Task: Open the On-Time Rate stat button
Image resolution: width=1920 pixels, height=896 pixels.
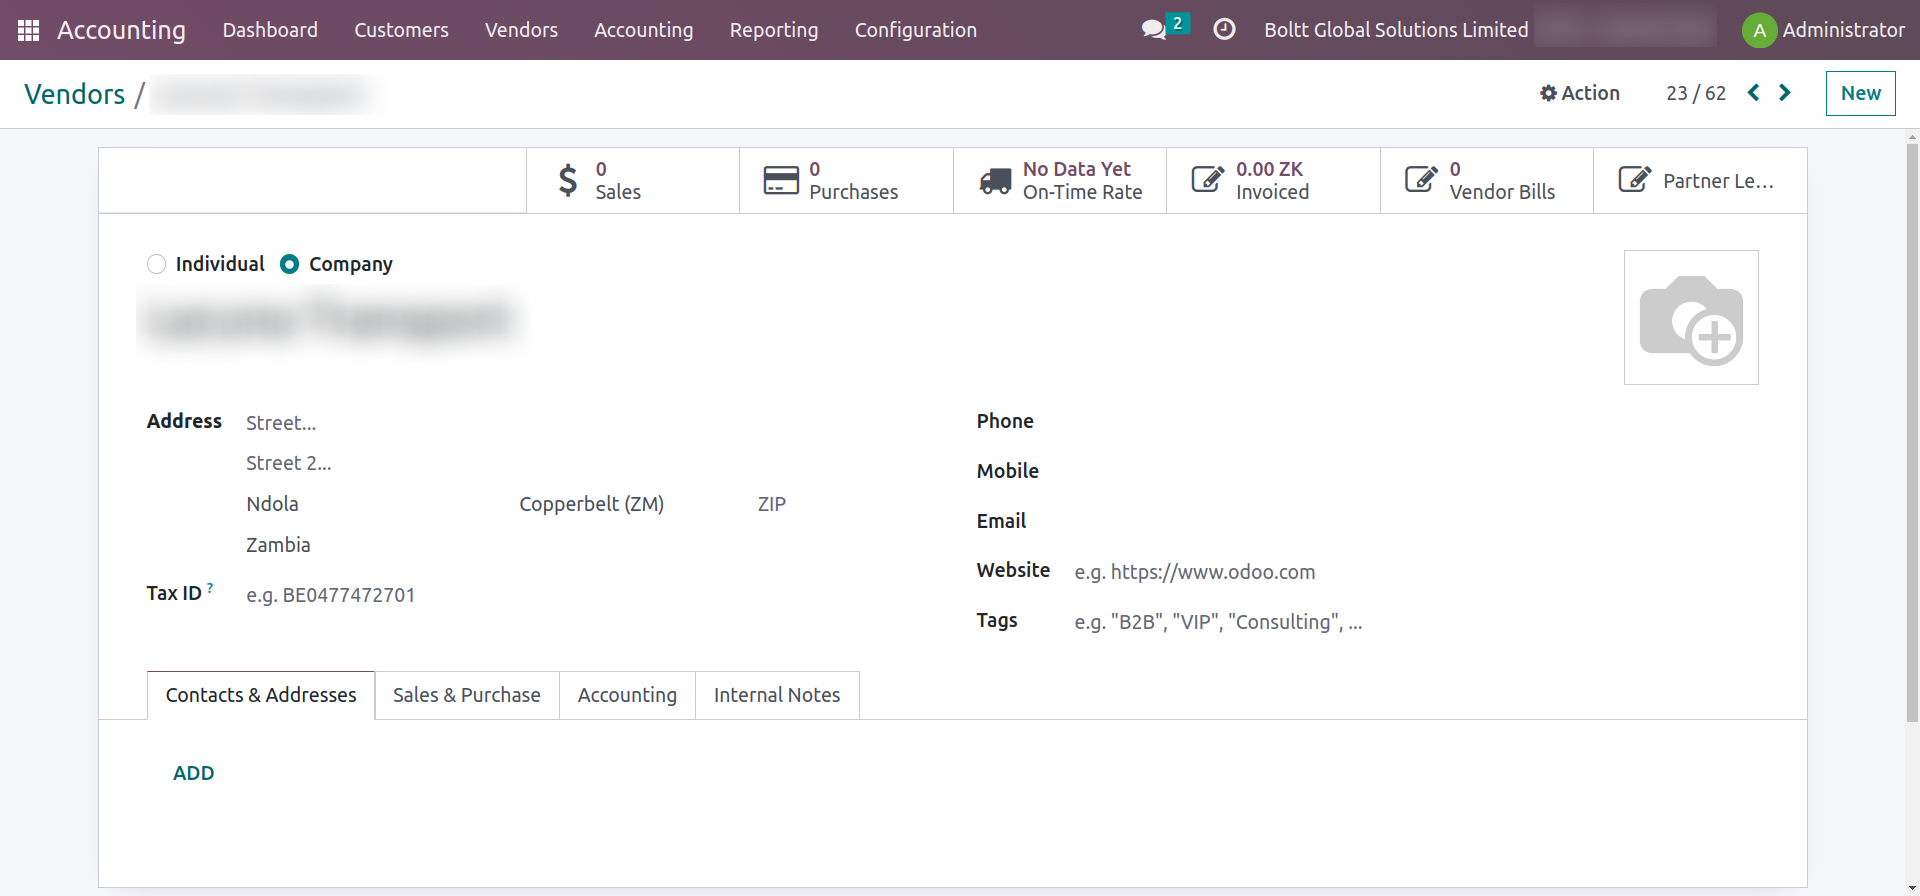Action: [1060, 180]
